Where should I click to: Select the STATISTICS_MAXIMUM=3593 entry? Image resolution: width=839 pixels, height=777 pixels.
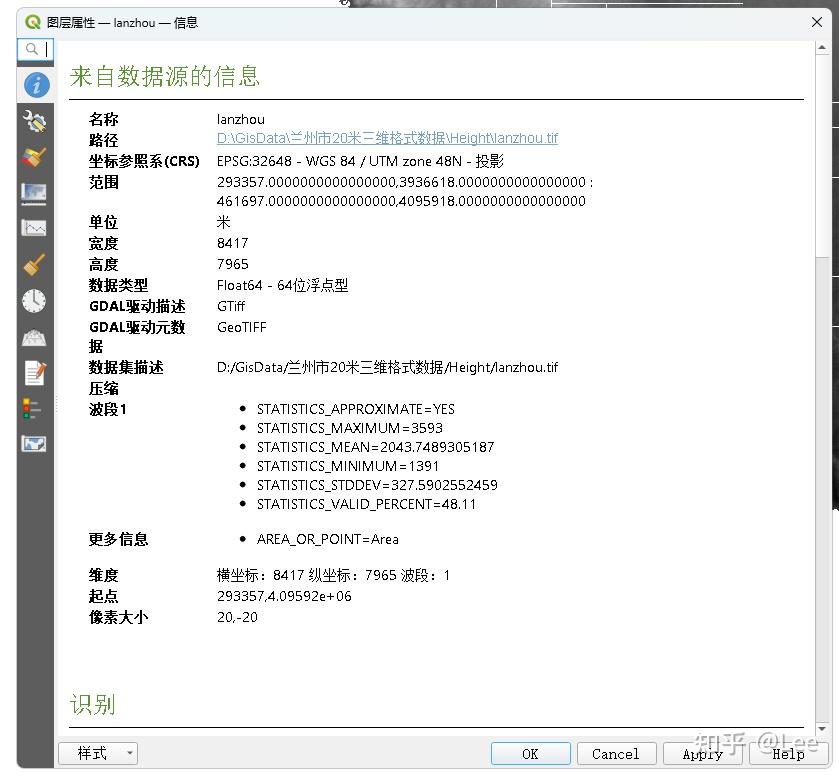[349, 428]
